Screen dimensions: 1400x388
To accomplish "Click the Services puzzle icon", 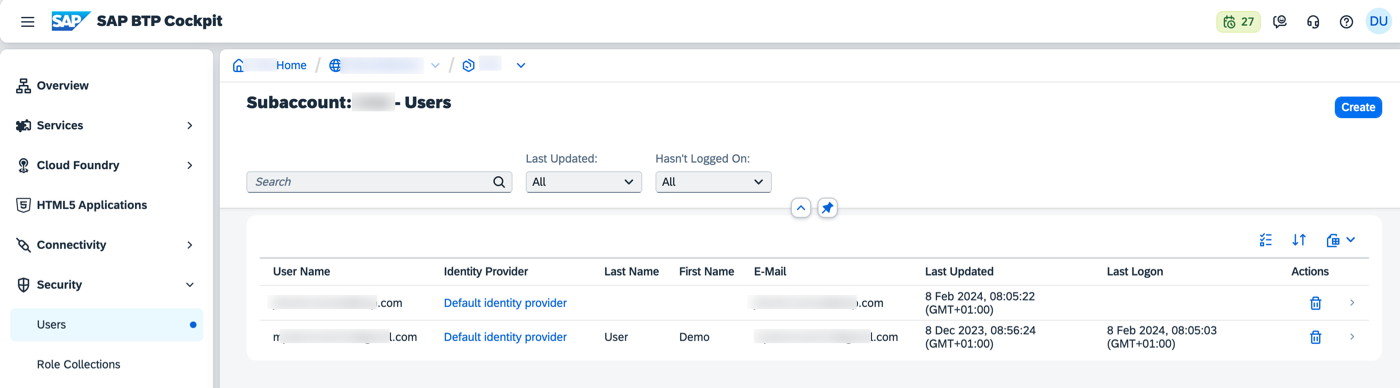I will pos(23,126).
